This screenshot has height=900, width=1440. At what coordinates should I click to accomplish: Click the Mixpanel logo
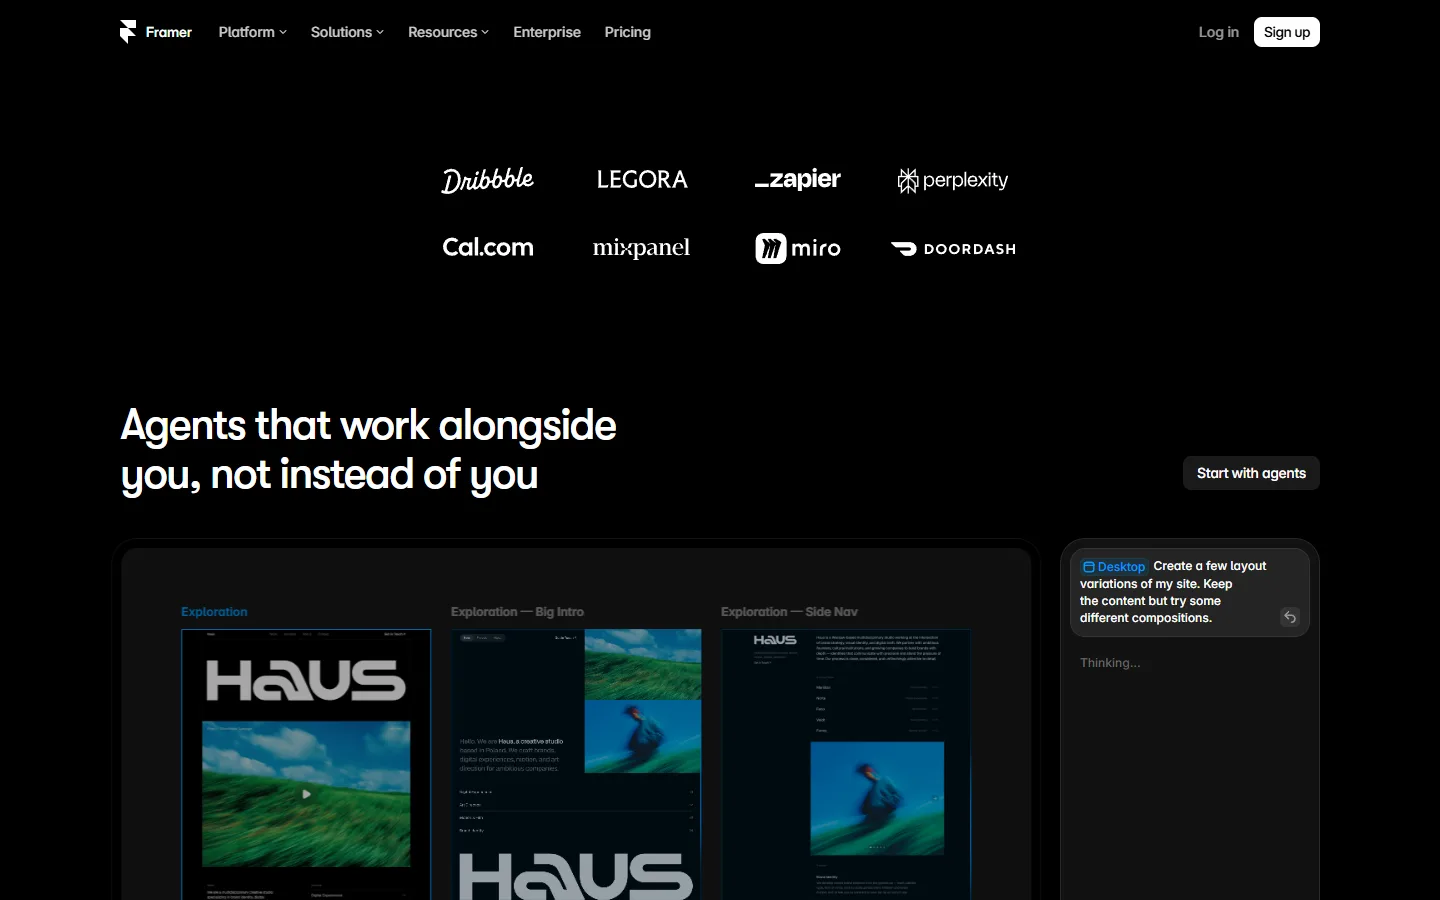point(641,248)
